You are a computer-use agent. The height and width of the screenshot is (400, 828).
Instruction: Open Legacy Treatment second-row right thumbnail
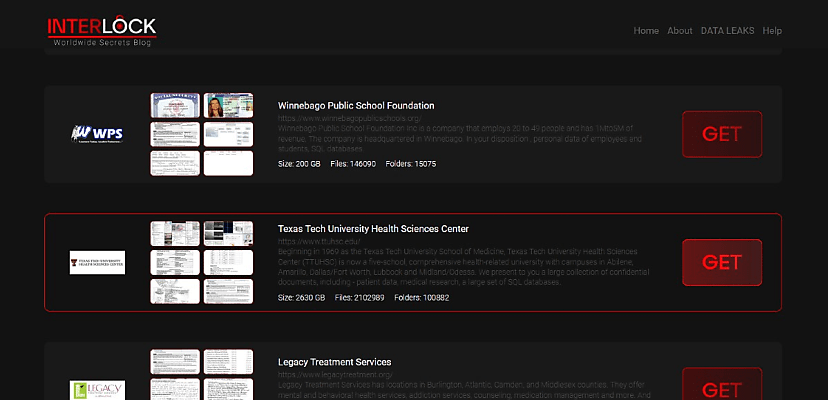pyautogui.click(x=228, y=389)
